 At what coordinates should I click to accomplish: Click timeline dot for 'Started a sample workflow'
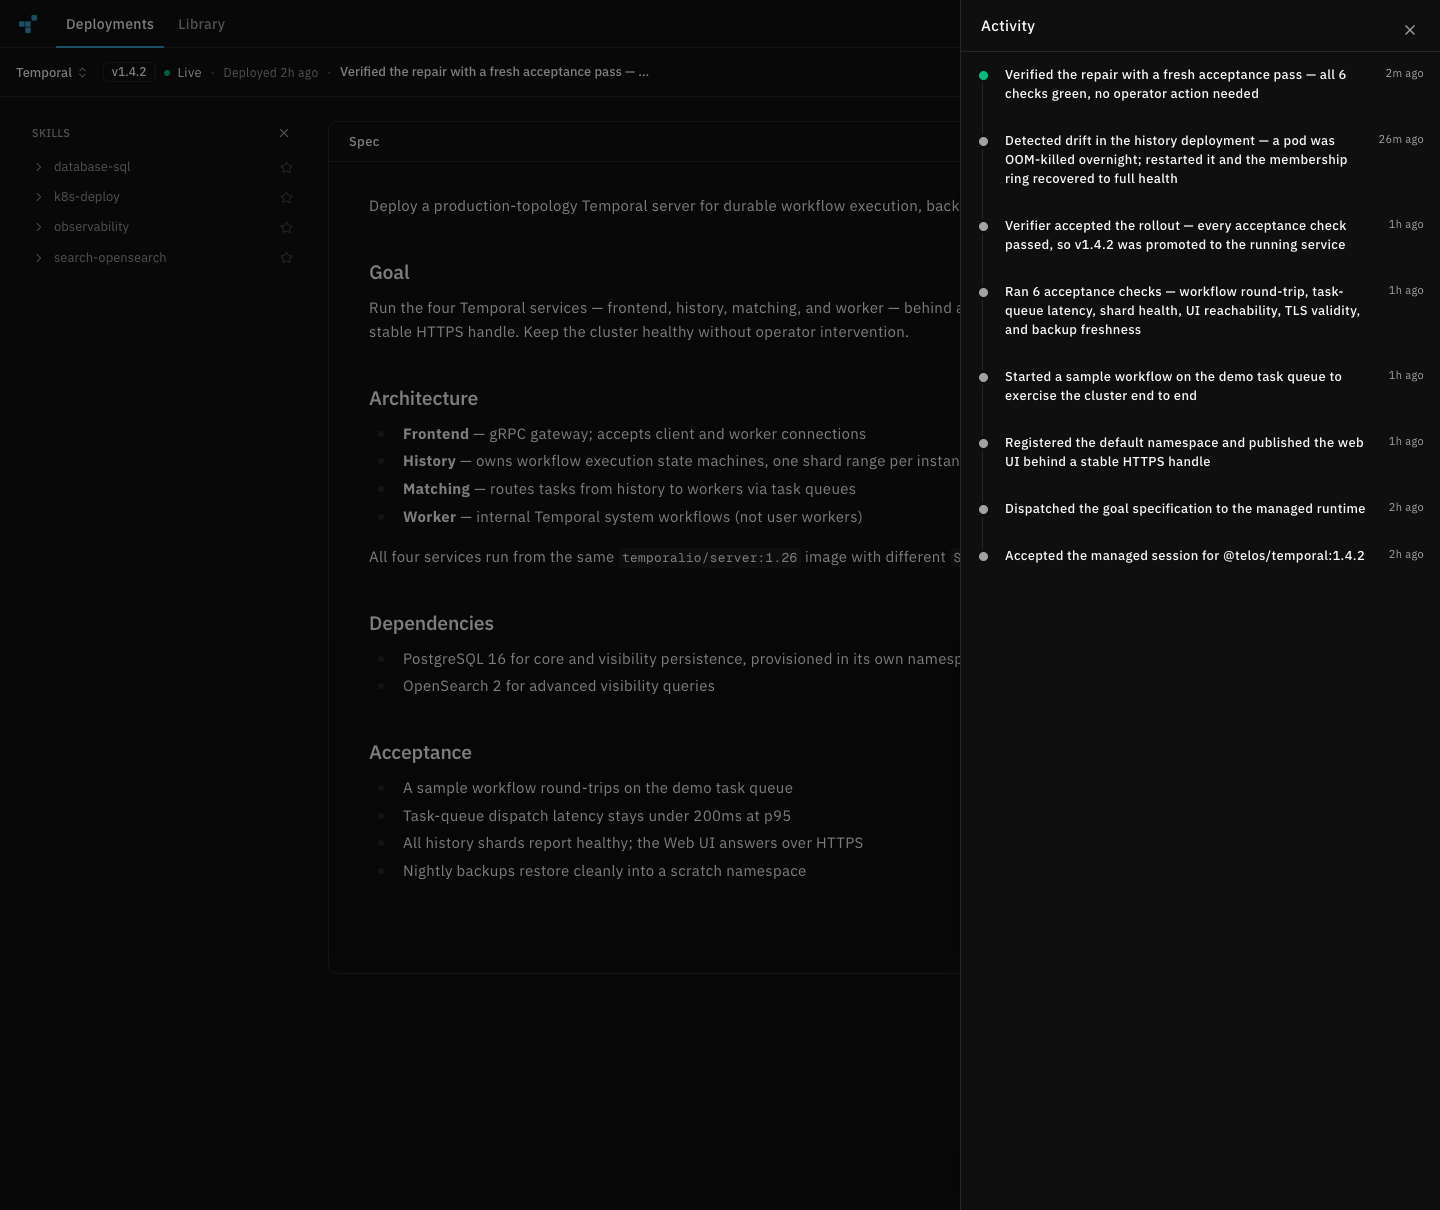click(x=983, y=377)
